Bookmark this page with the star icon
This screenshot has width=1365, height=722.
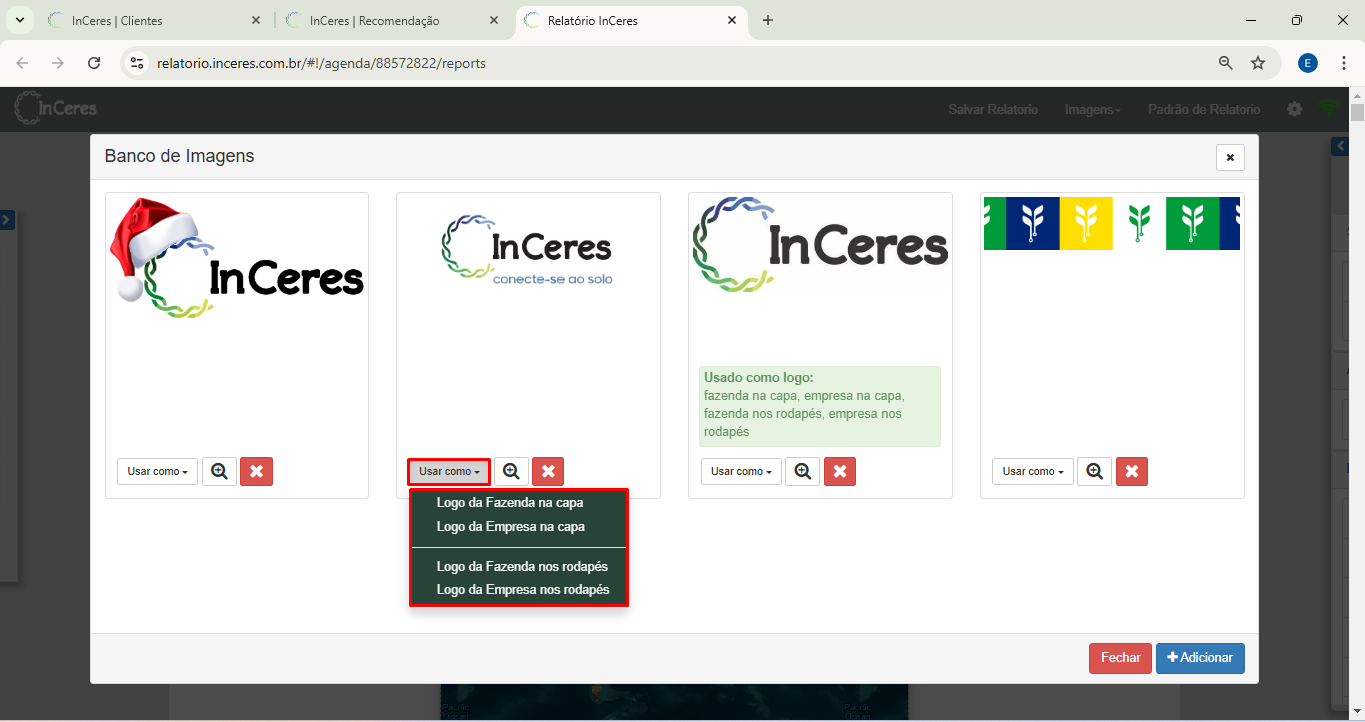(1258, 63)
